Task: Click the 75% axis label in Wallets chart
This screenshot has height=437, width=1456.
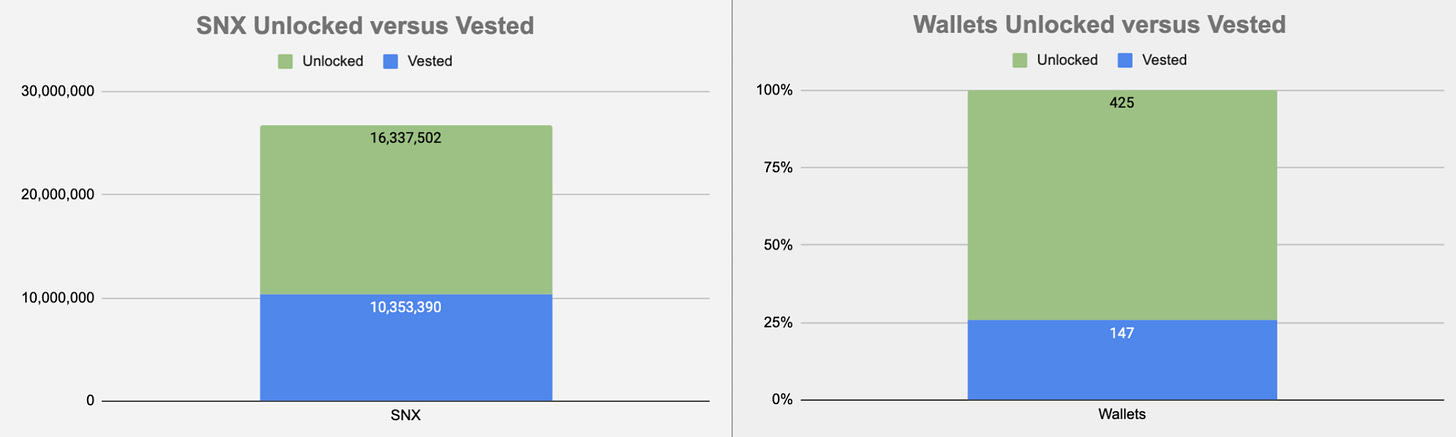Action: 778,168
